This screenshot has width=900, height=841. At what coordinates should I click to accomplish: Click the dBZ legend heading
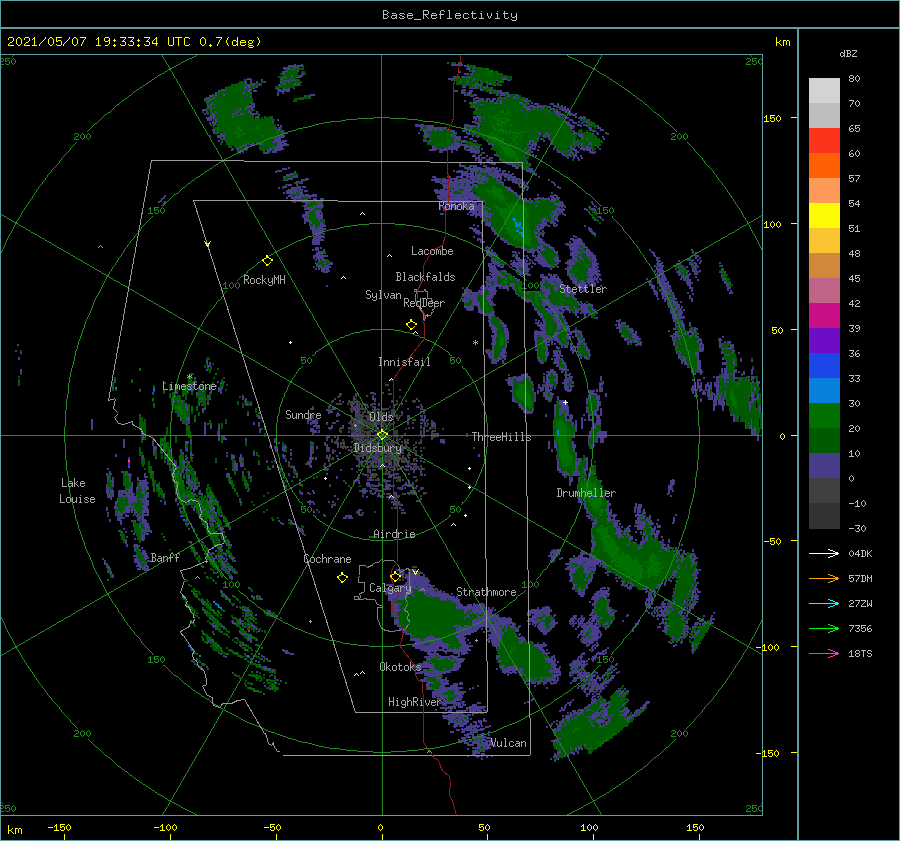tap(848, 53)
